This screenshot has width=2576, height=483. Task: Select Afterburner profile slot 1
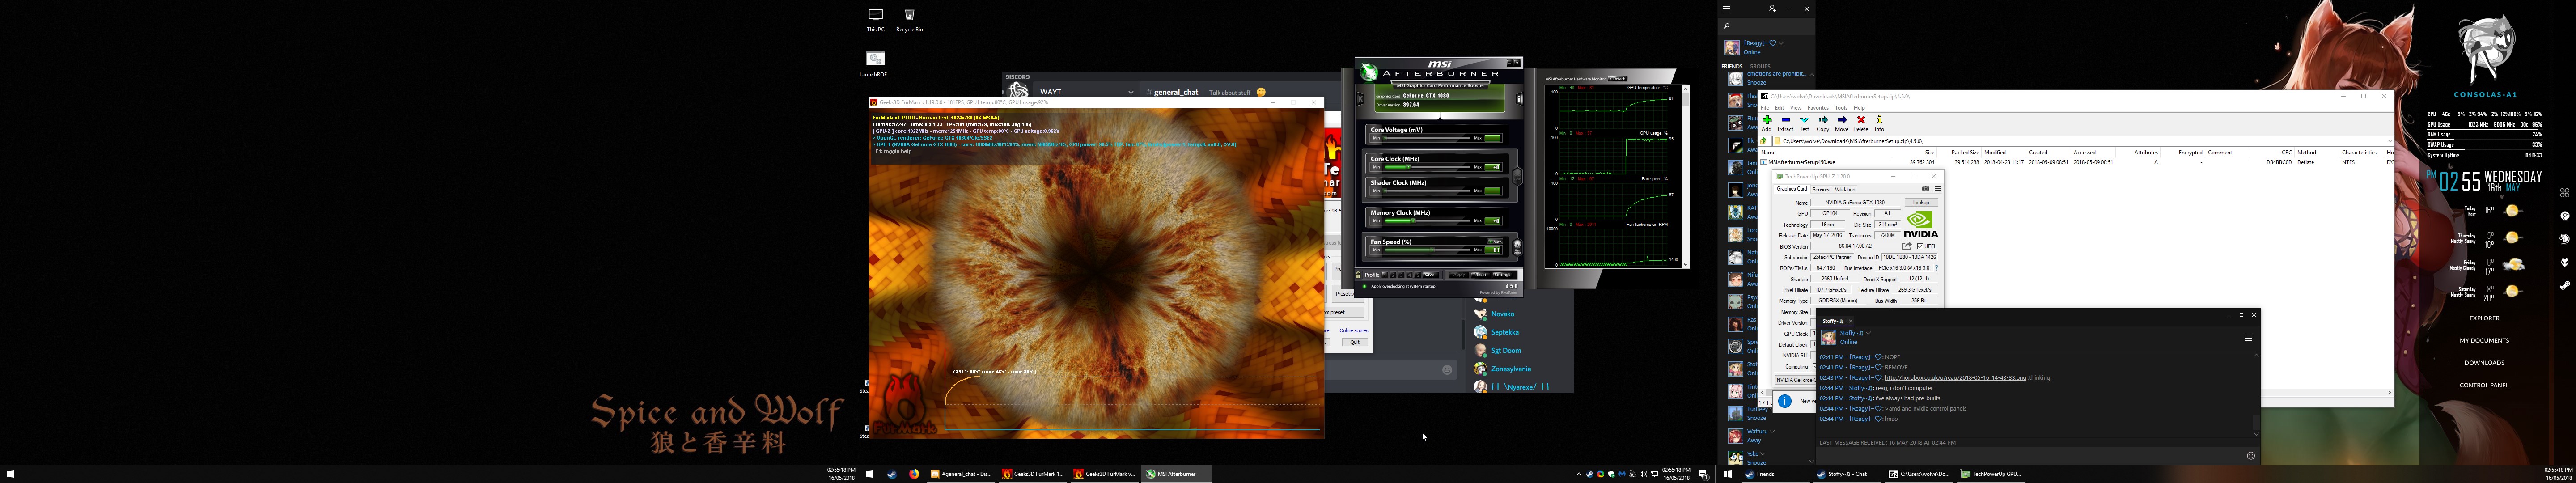1385,275
